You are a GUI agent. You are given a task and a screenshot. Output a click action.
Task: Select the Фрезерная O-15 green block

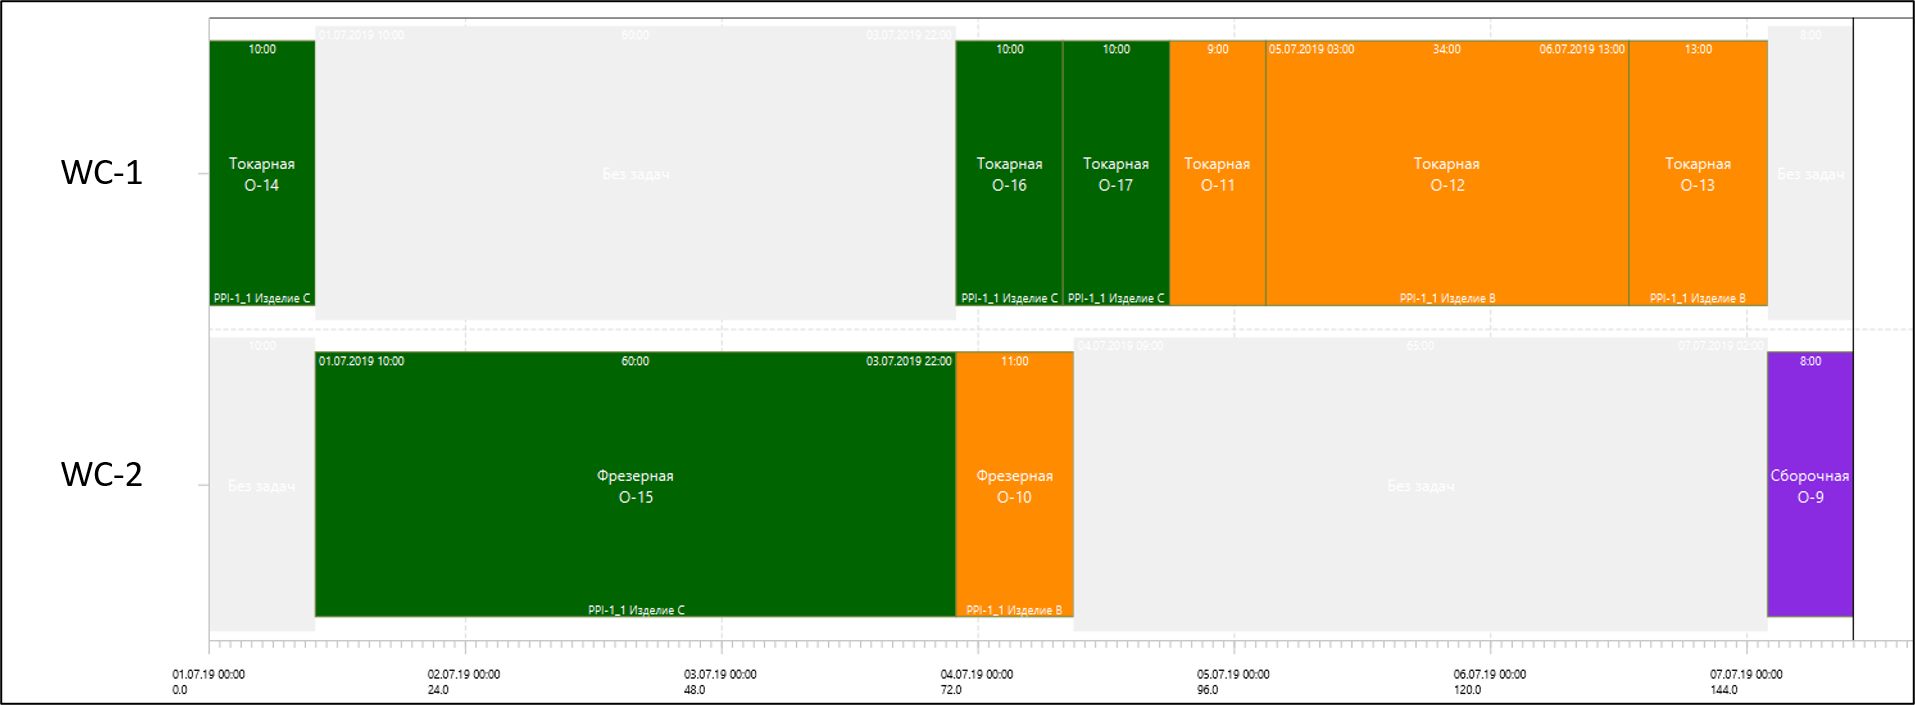tap(635, 485)
